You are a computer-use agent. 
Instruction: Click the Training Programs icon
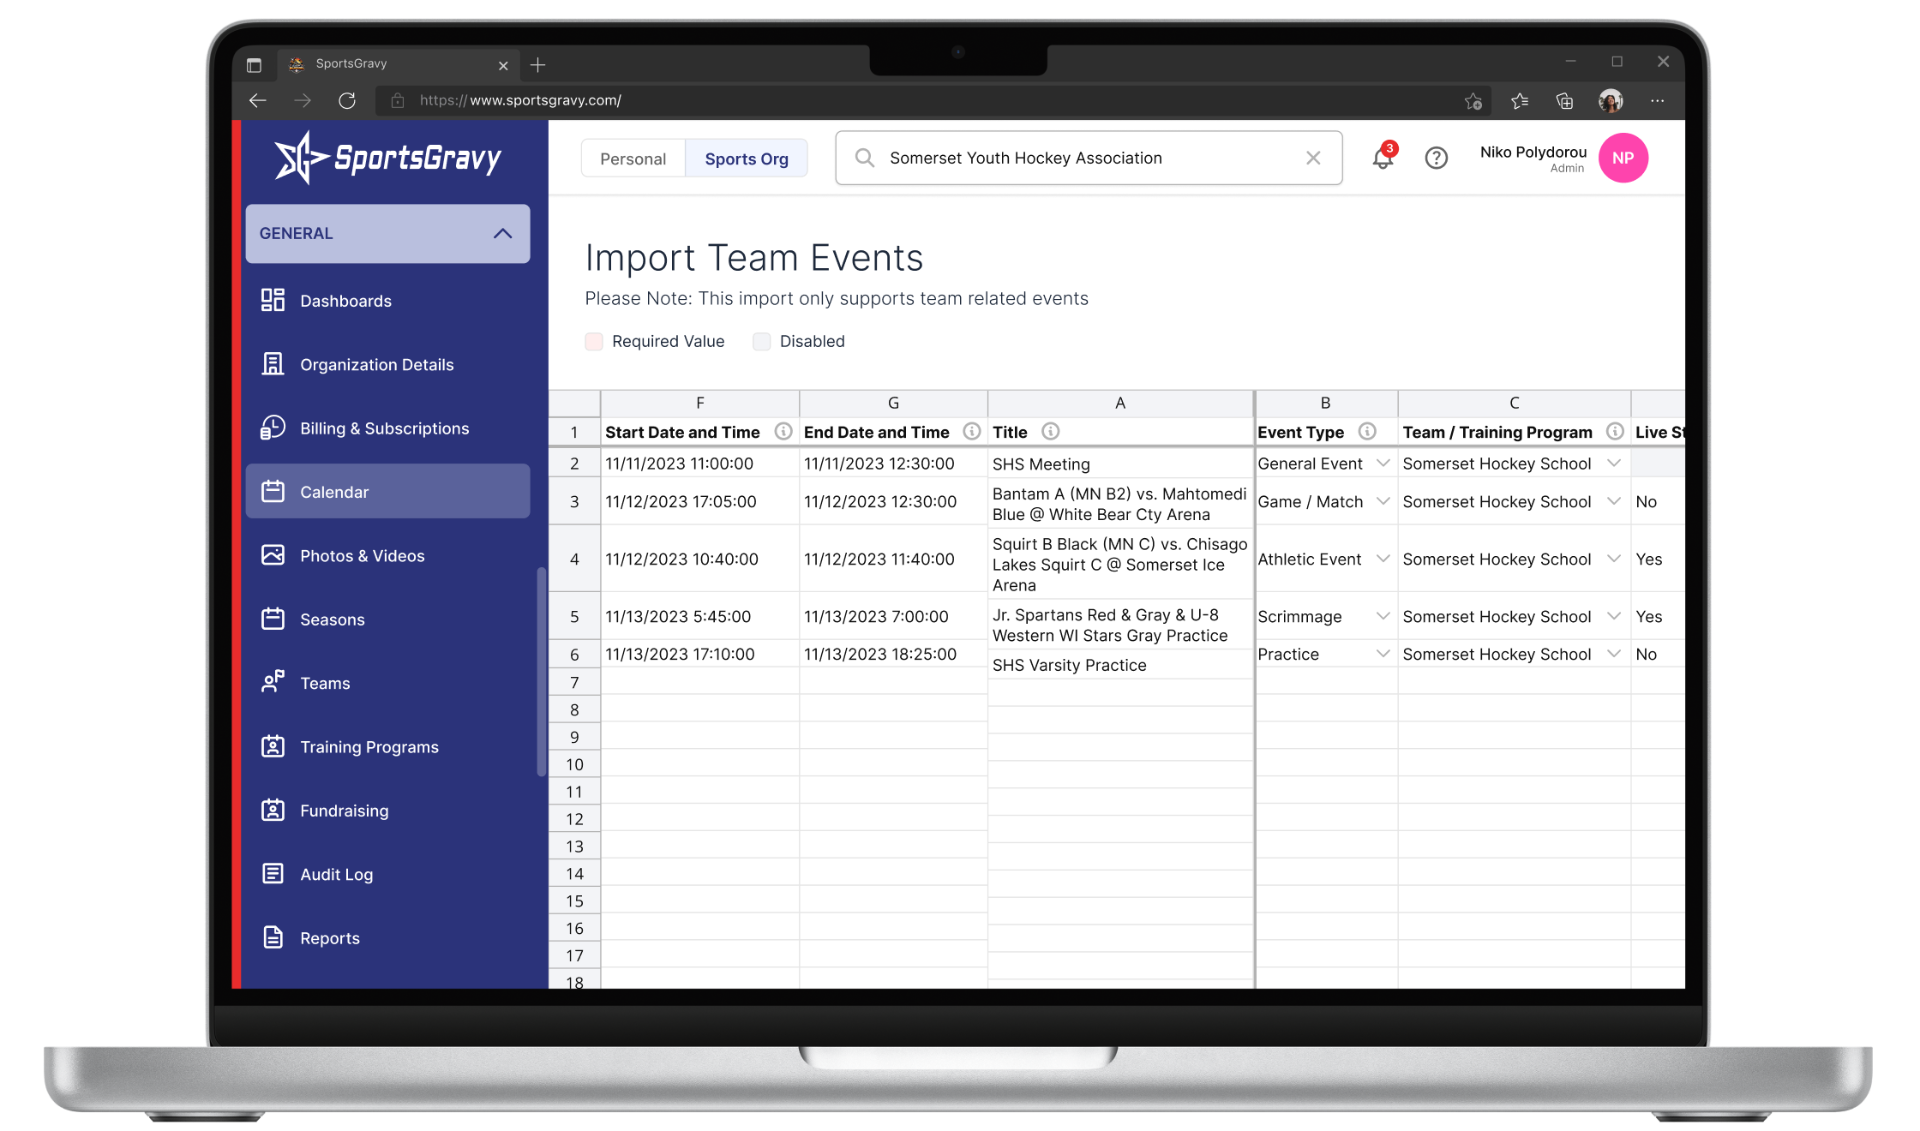pyautogui.click(x=272, y=746)
